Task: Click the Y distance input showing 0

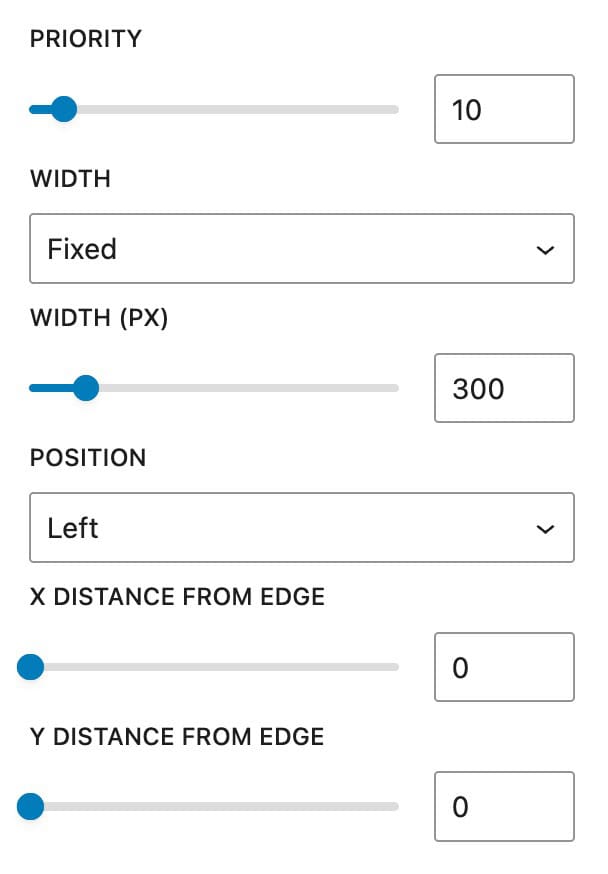Action: pyautogui.click(x=503, y=806)
